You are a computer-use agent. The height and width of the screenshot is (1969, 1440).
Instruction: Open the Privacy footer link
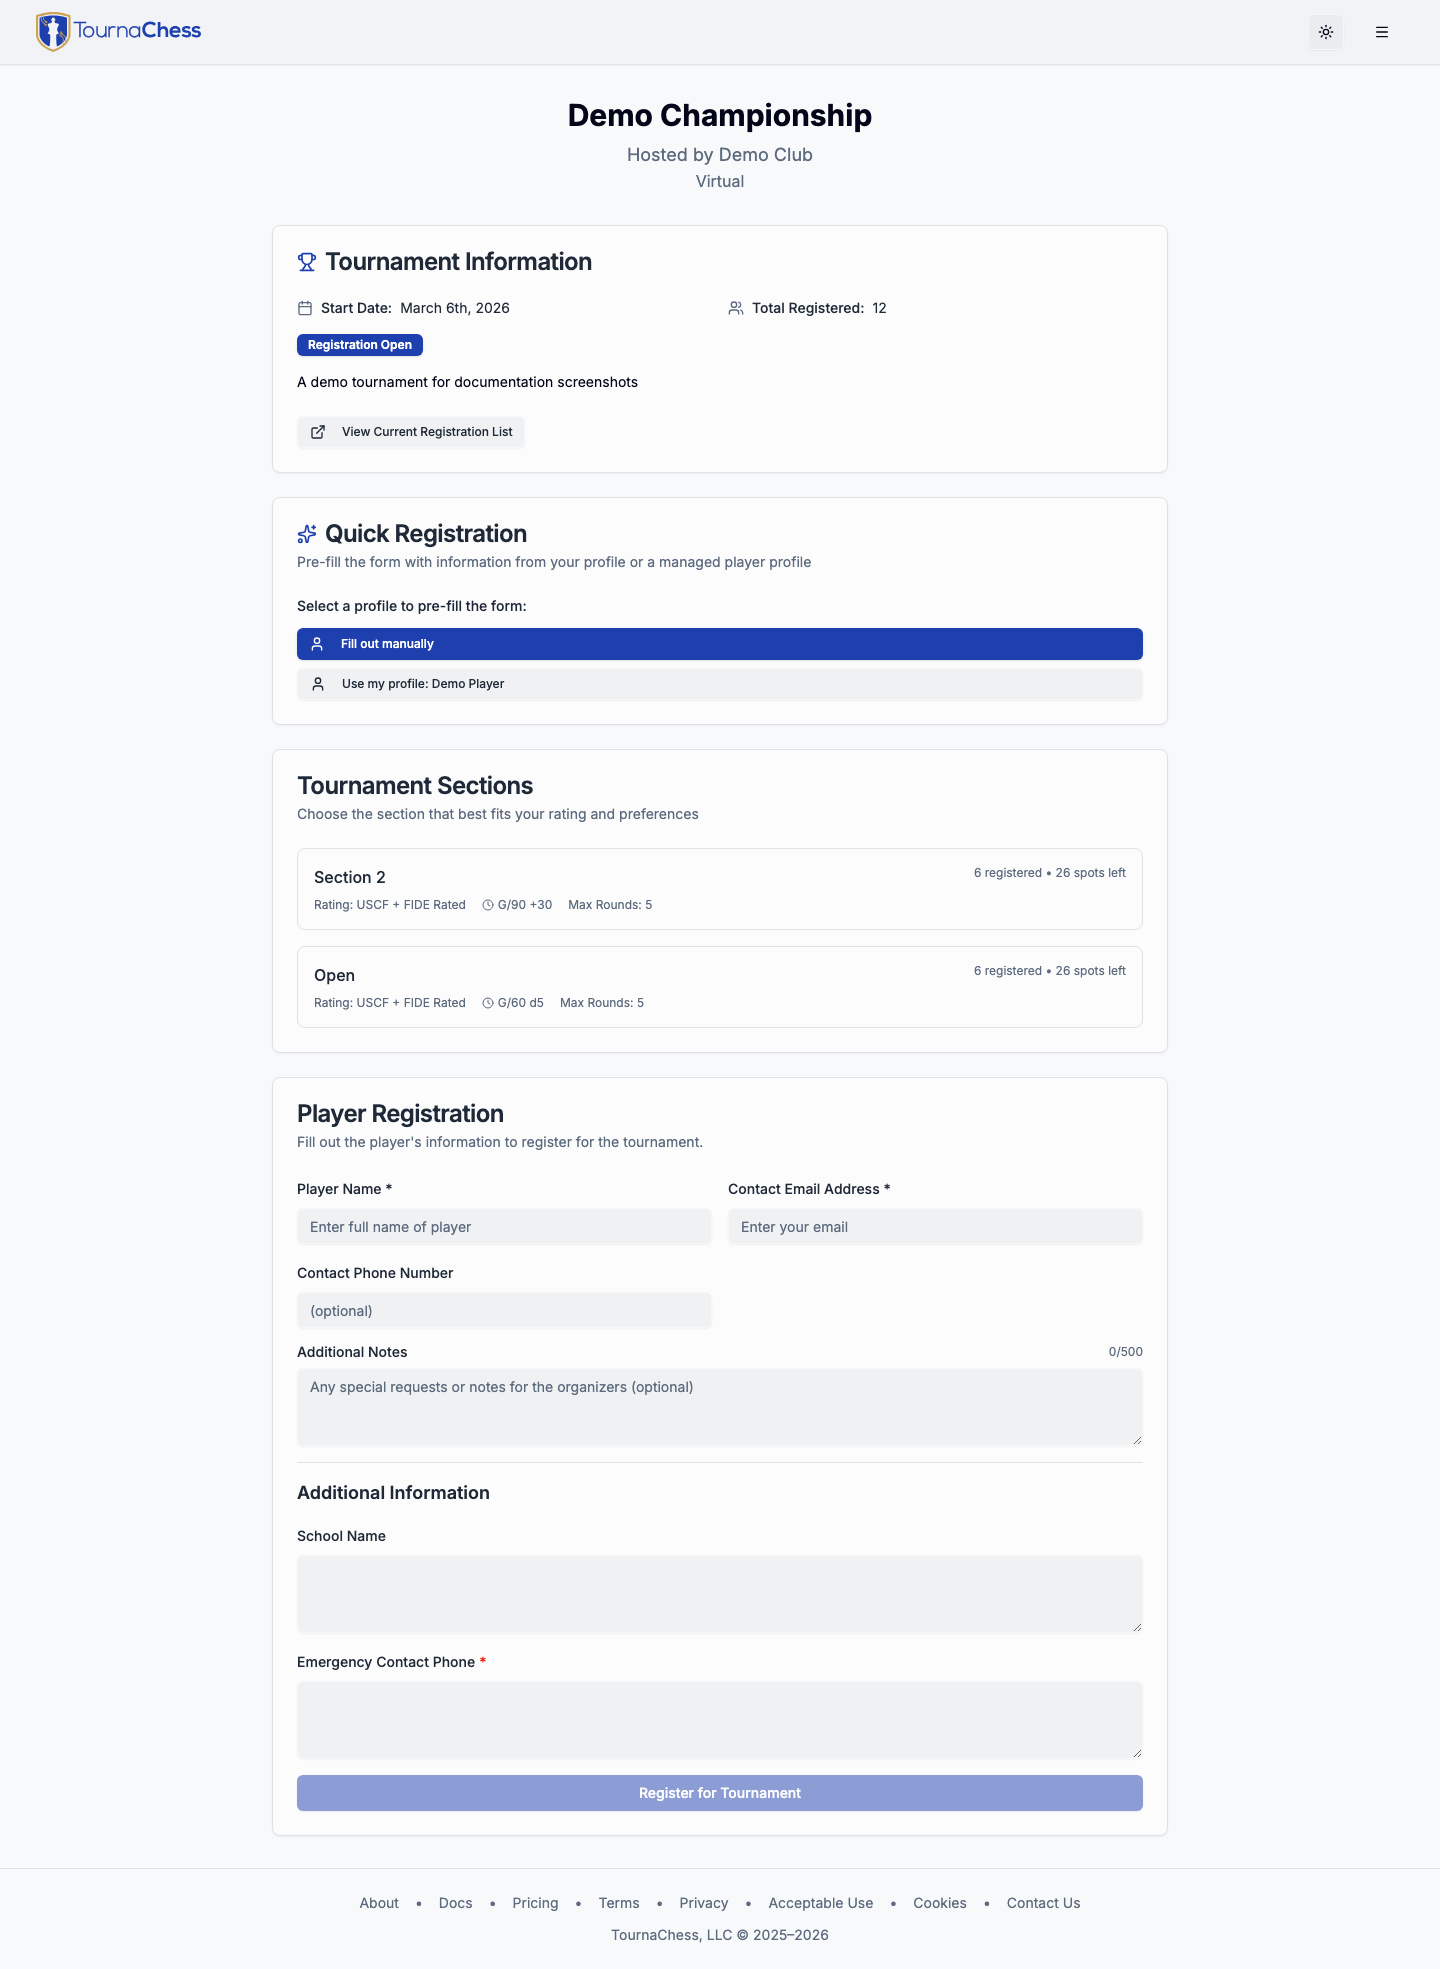703,1902
